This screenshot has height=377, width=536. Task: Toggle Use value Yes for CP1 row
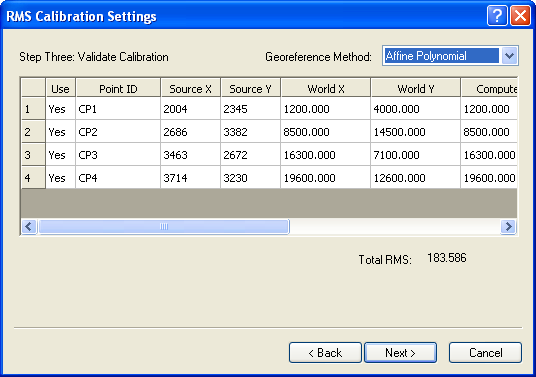click(x=61, y=109)
